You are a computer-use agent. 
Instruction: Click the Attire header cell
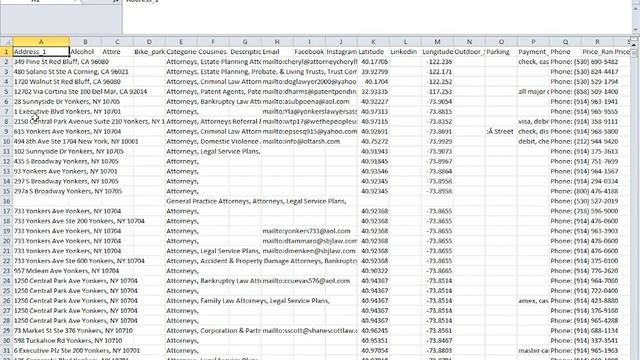click(117, 52)
